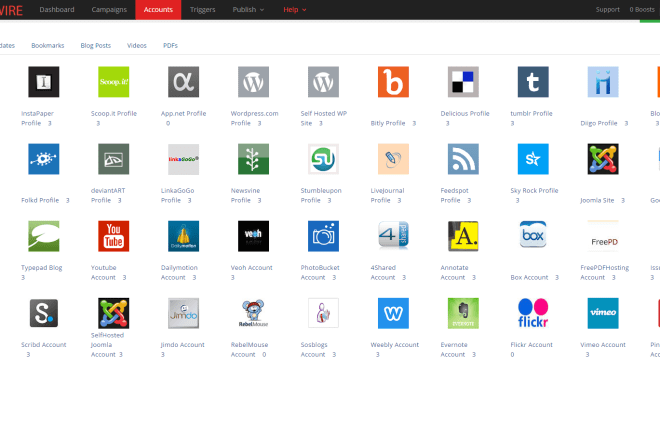Click the Bitly Profile label

point(388,123)
